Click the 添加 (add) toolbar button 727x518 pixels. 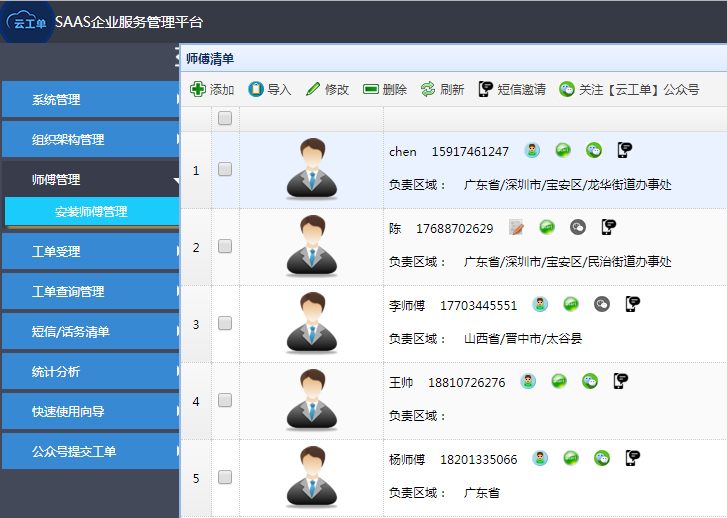pos(212,89)
